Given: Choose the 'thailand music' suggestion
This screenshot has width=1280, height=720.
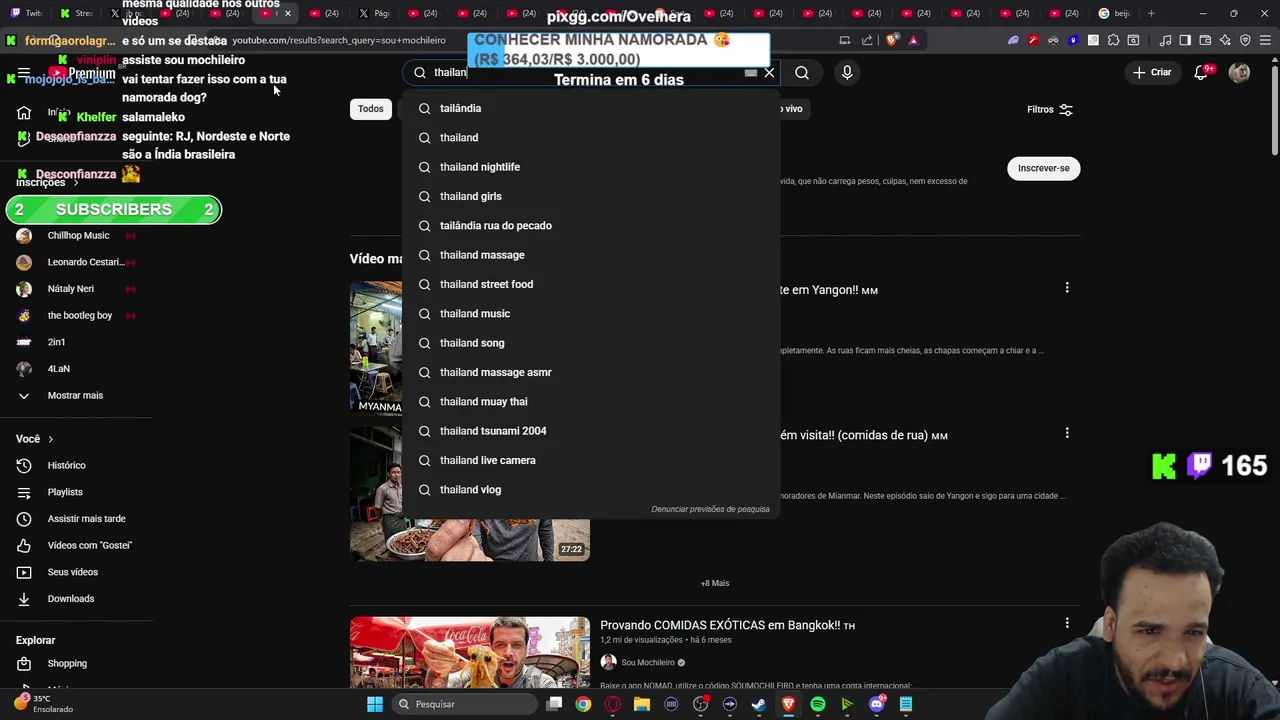Looking at the screenshot, I should [x=591, y=313].
